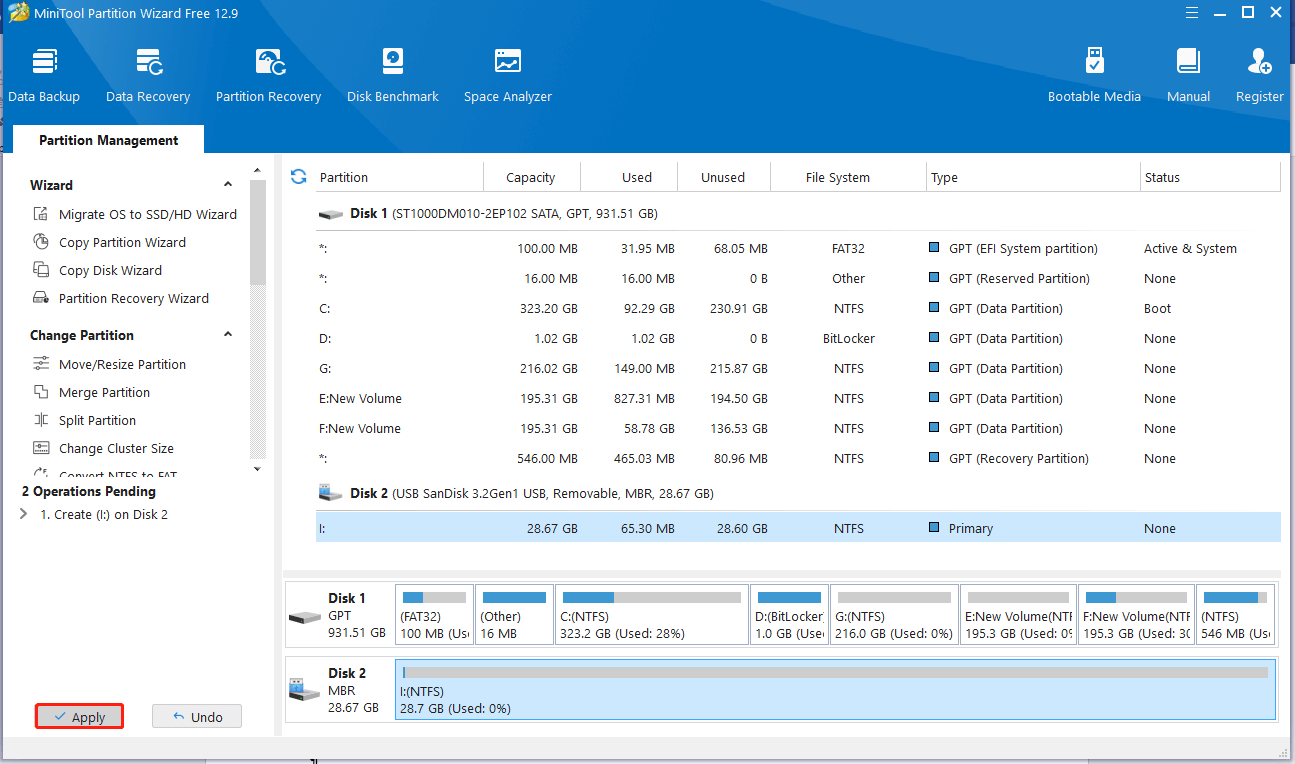Undo the last pending operation
This screenshot has width=1295, height=764.
(x=197, y=717)
